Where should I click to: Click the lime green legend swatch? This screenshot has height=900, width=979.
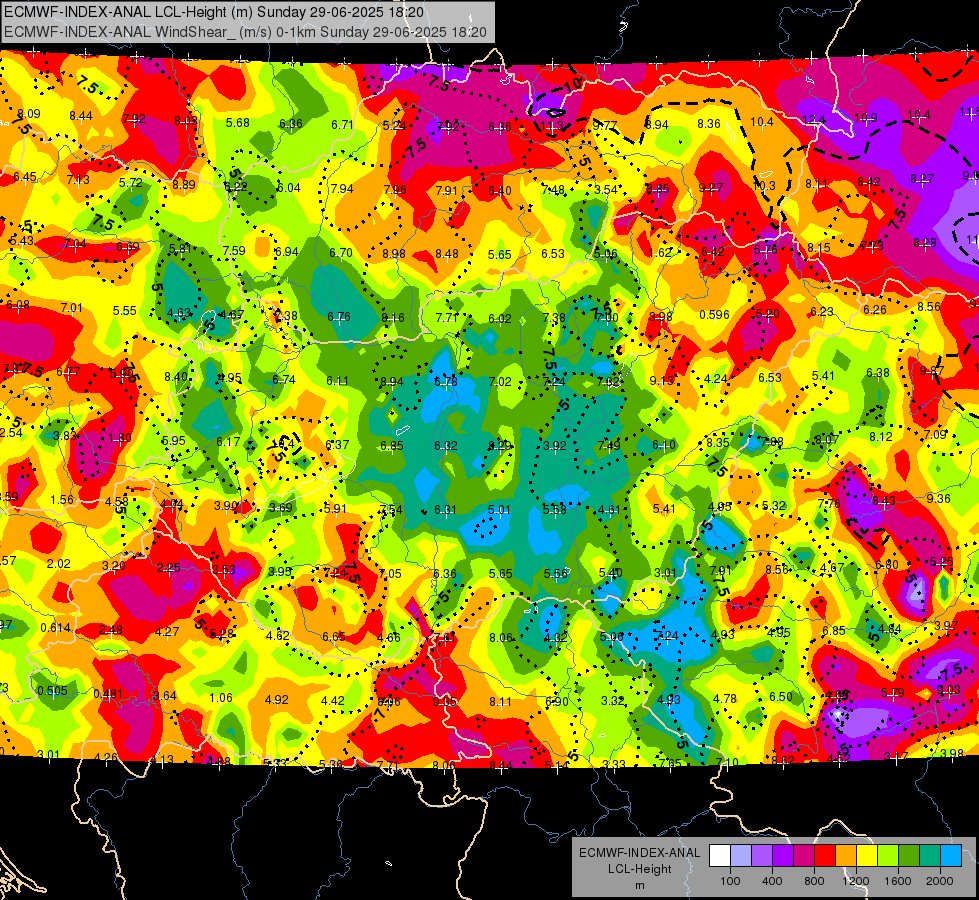click(x=888, y=856)
